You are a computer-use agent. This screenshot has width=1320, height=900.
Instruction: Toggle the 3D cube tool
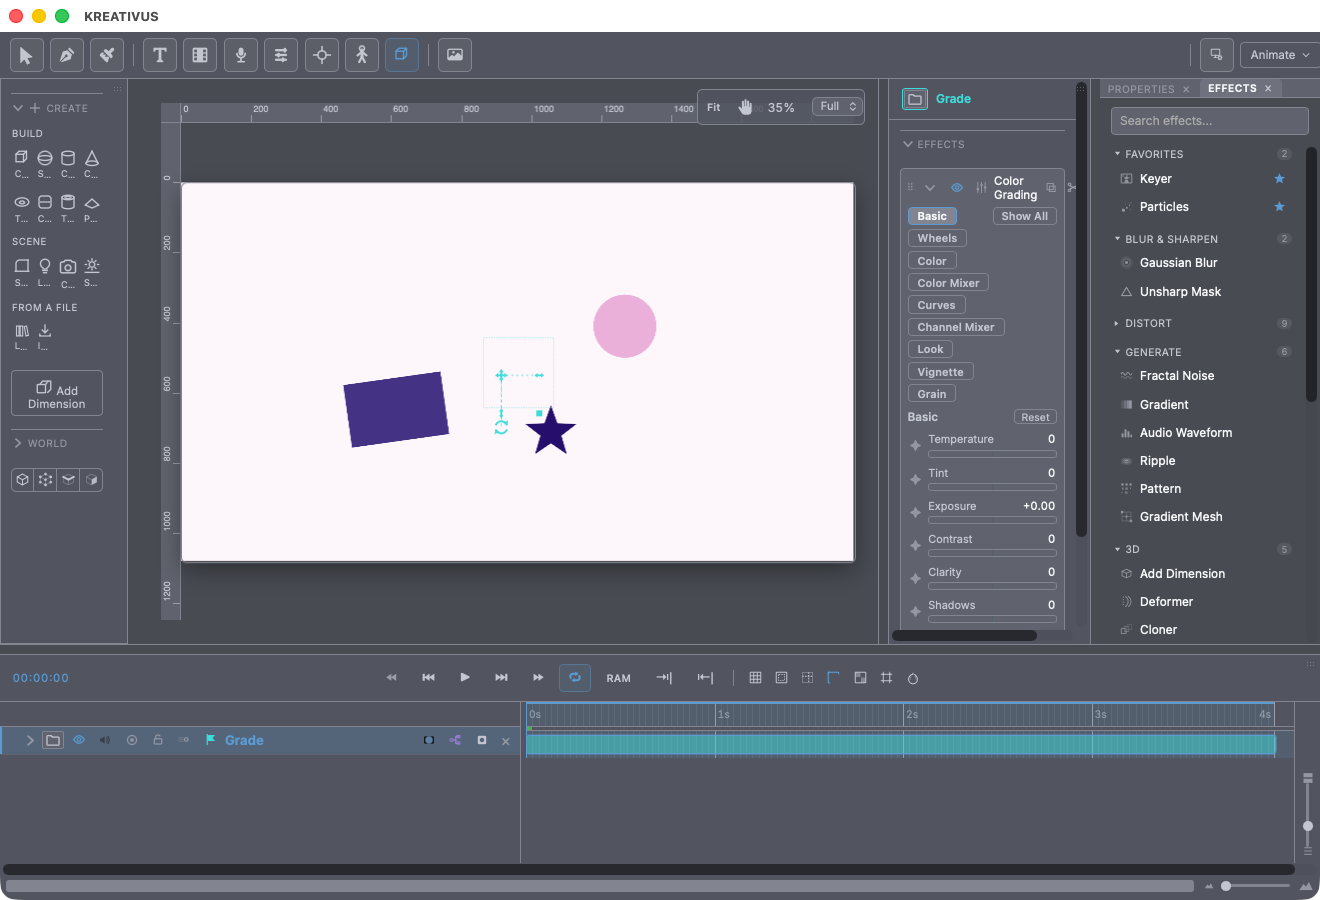coord(402,55)
